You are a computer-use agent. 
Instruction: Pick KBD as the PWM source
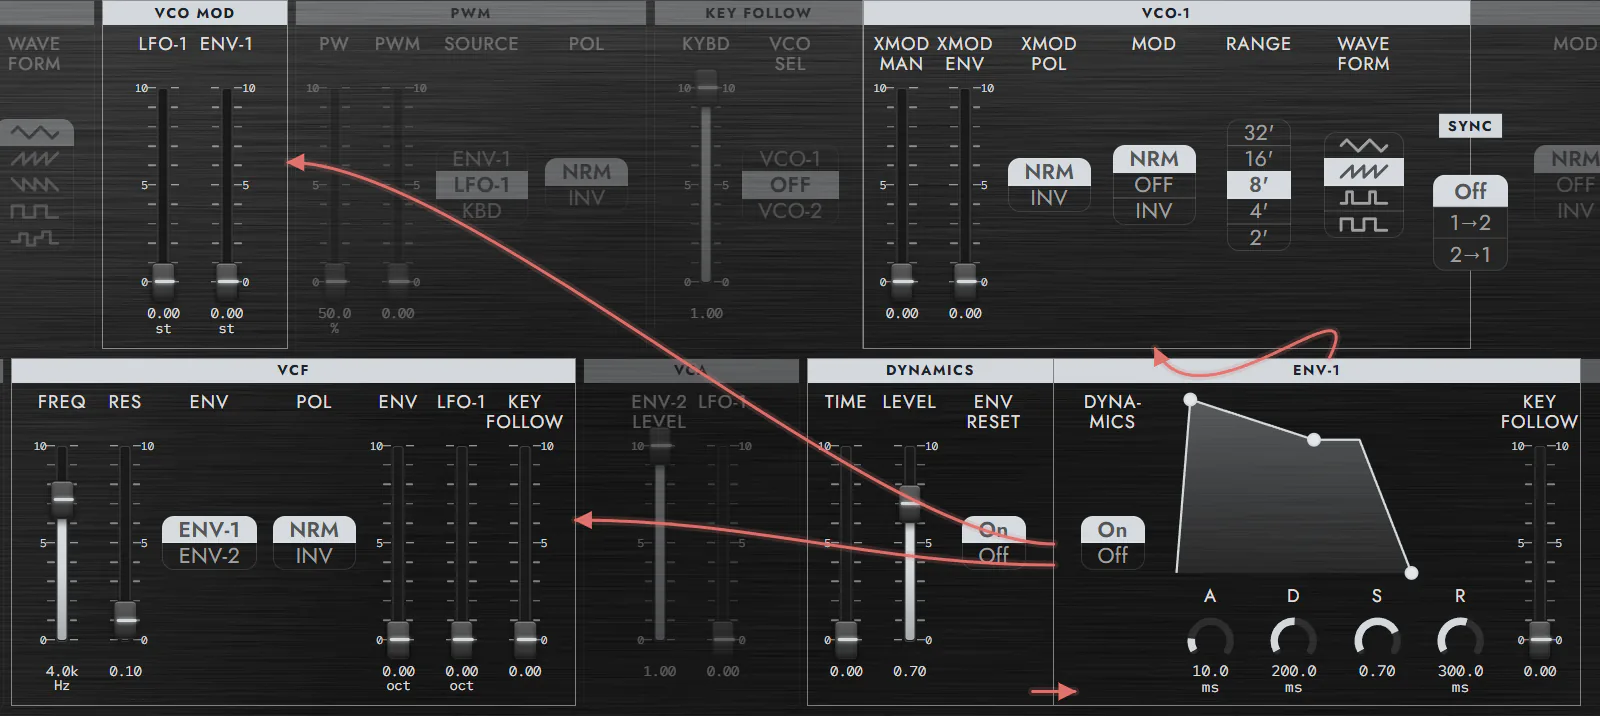click(x=481, y=211)
